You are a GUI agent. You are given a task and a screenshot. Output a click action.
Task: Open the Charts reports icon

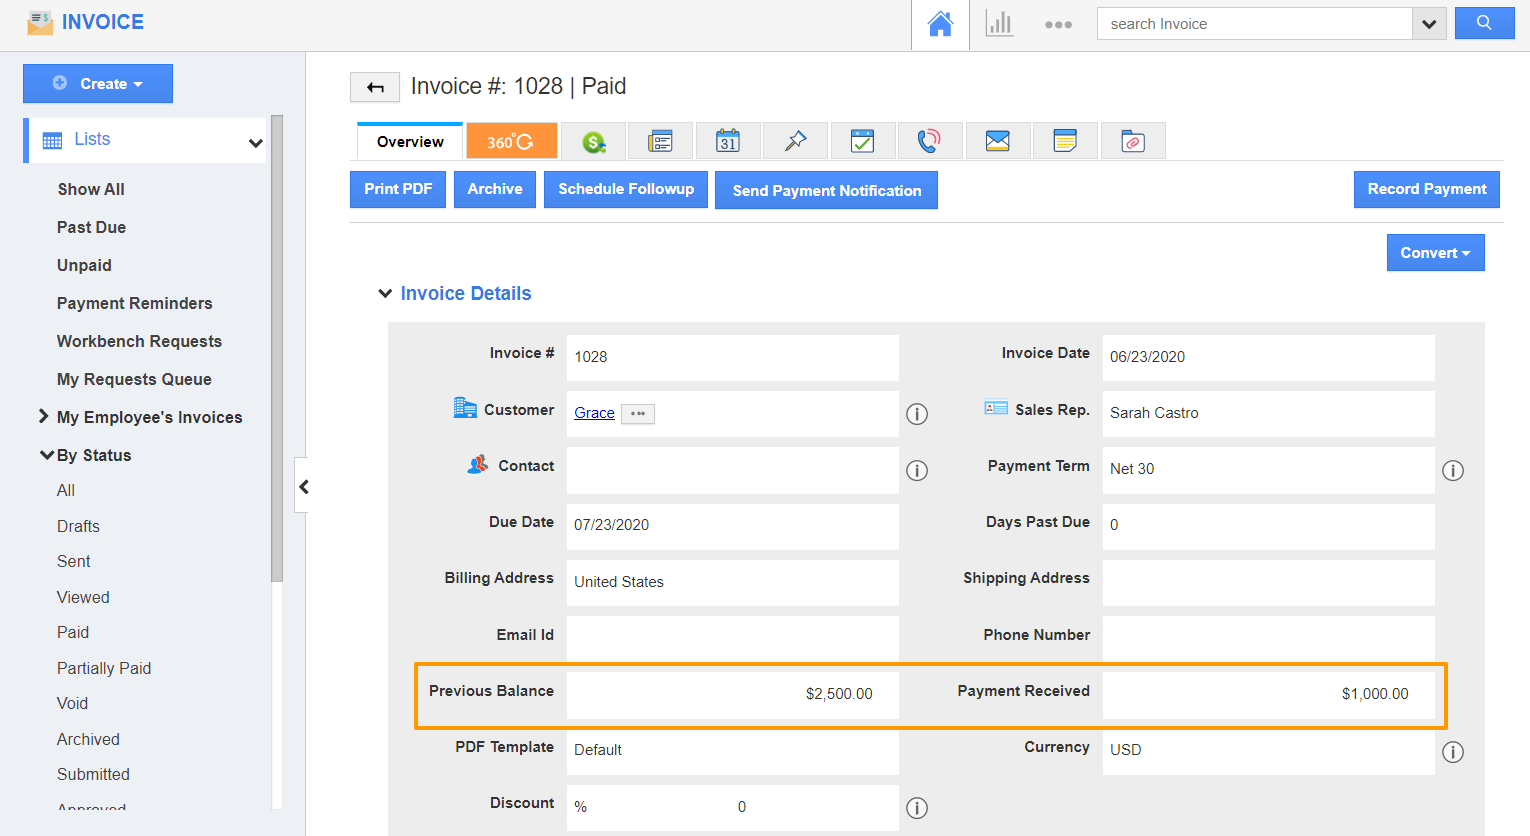(999, 22)
